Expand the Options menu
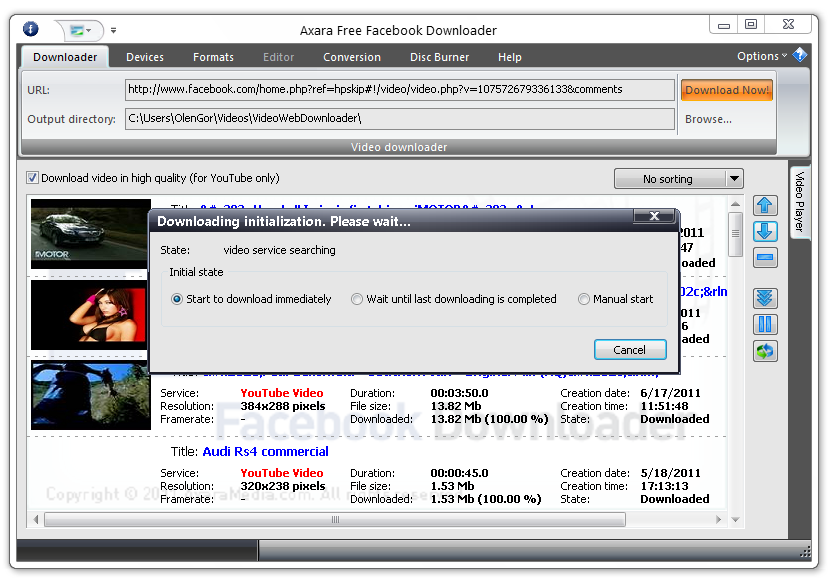Viewport: 829px width, 581px height. pyautogui.click(x=762, y=56)
